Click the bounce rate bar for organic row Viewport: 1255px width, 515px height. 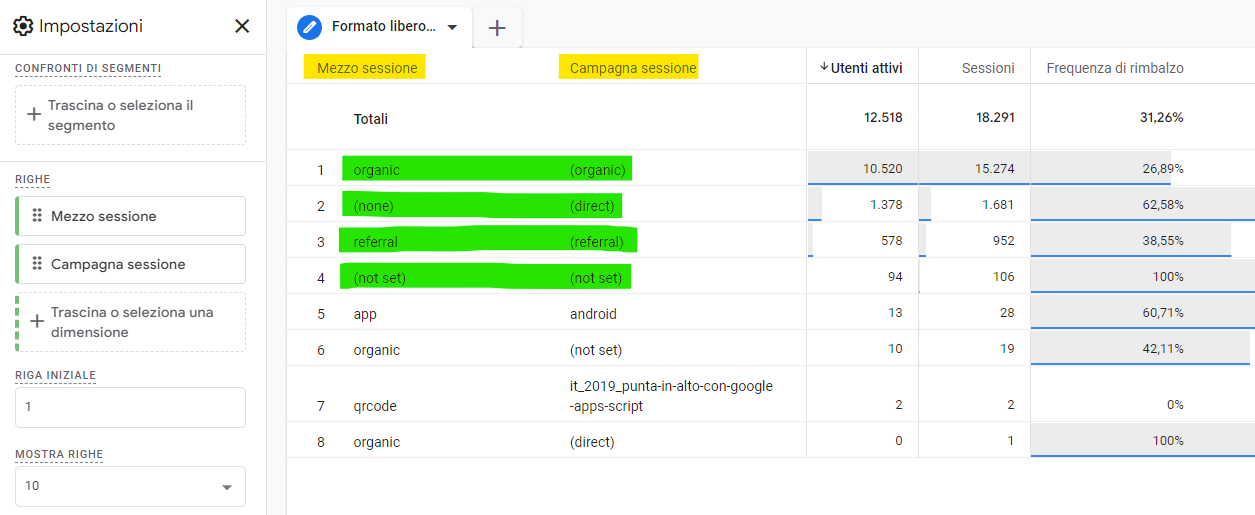1100,170
